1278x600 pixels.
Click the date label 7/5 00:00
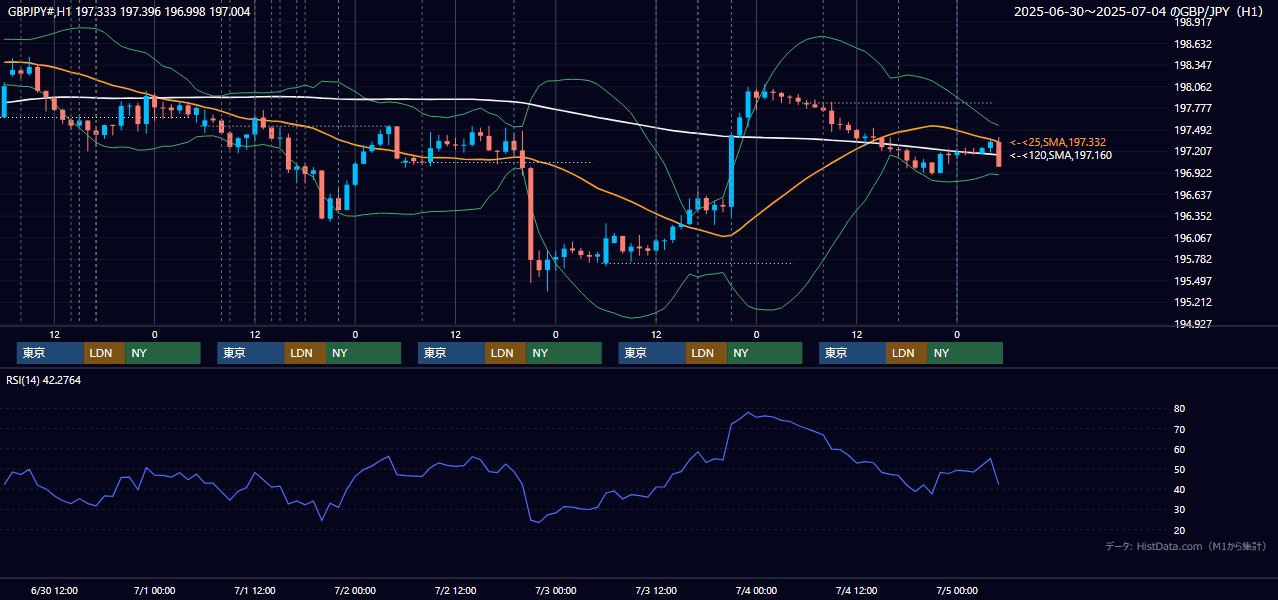pos(957,591)
